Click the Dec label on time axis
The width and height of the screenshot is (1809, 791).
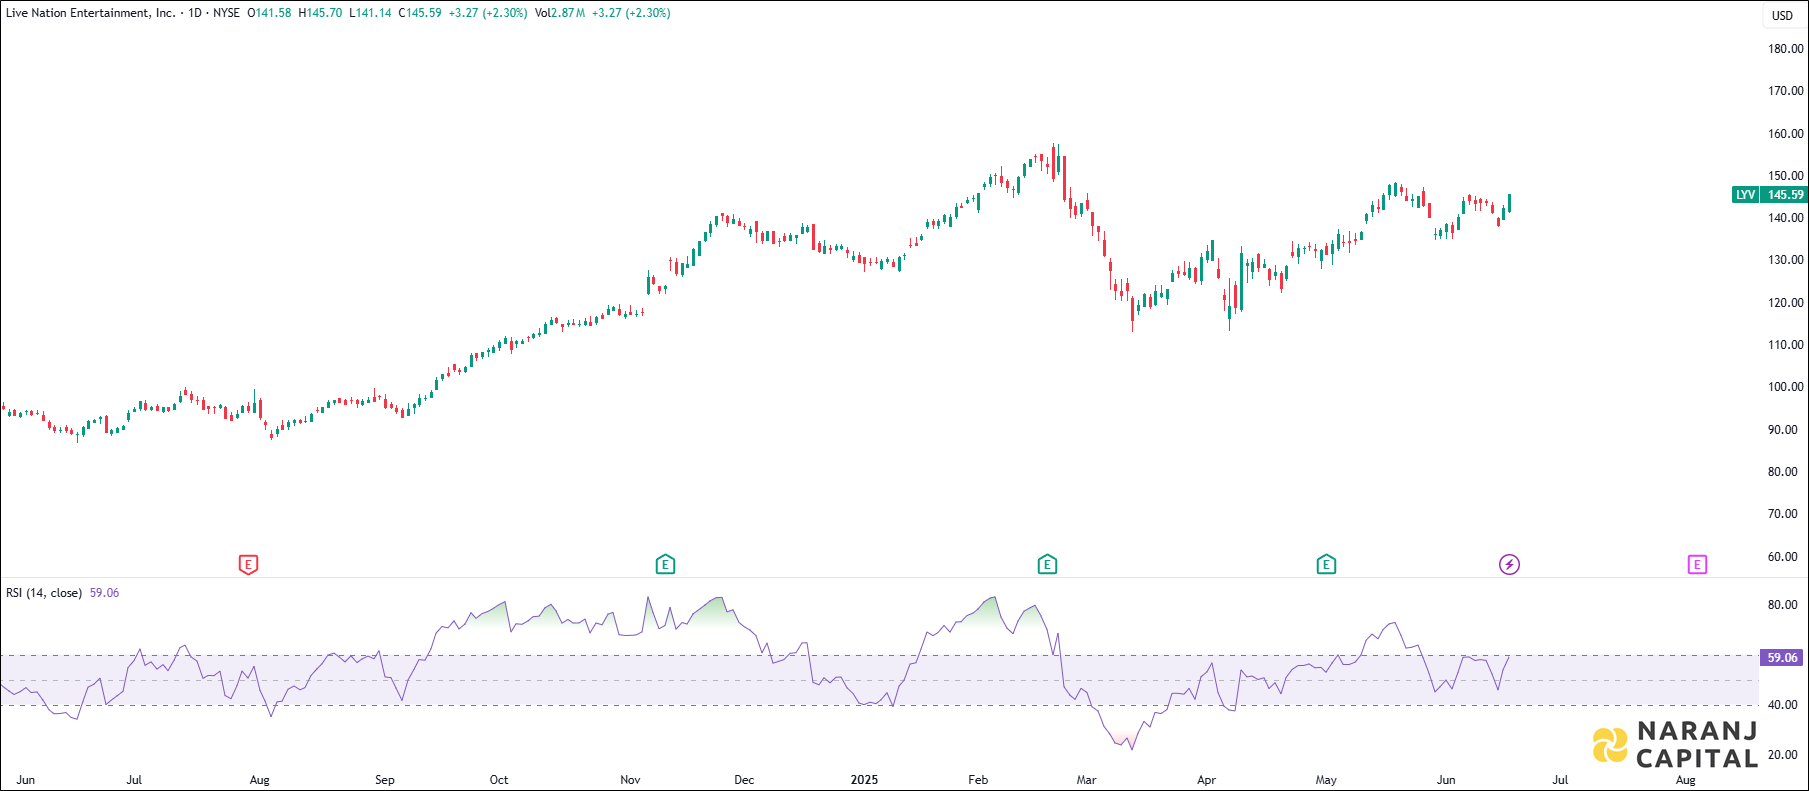point(744,780)
